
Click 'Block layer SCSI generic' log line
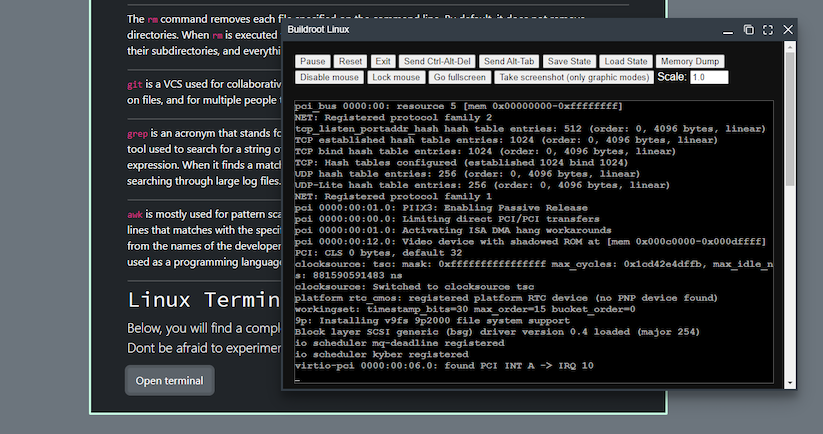(x=497, y=332)
